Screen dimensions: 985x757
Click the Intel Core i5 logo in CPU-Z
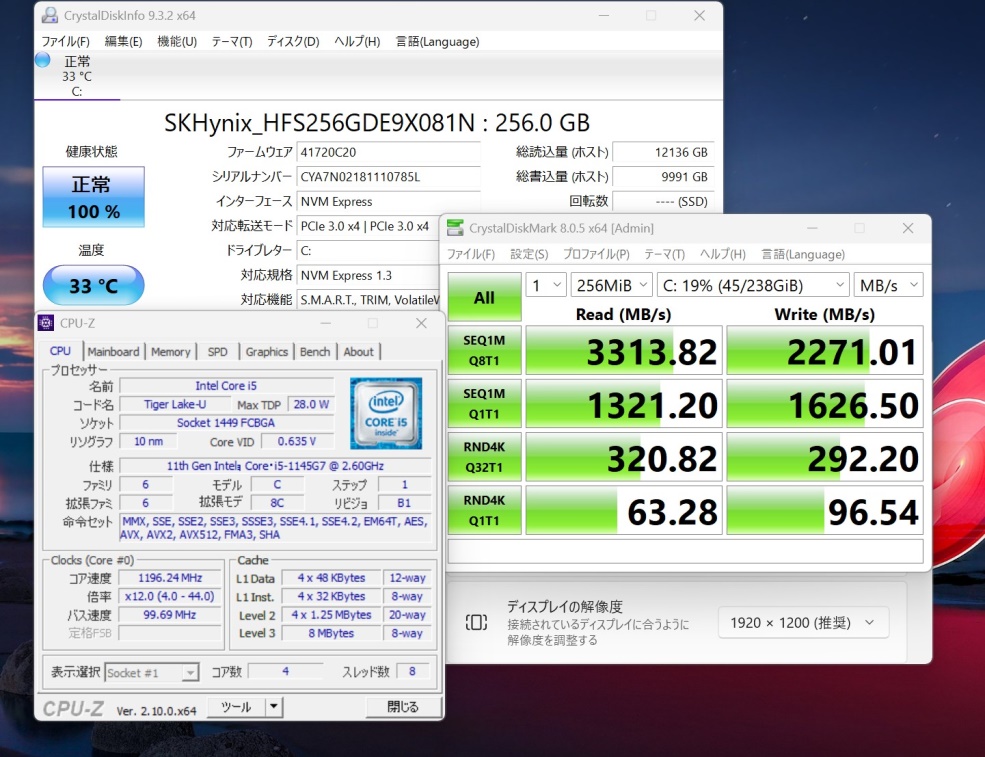(386, 413)
